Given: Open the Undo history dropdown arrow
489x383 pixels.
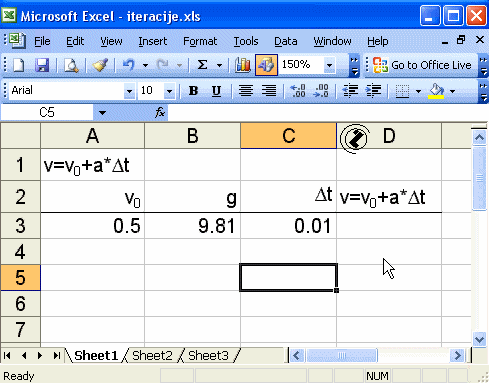Looking at the screenshot, I should click(x=145, y=65).
